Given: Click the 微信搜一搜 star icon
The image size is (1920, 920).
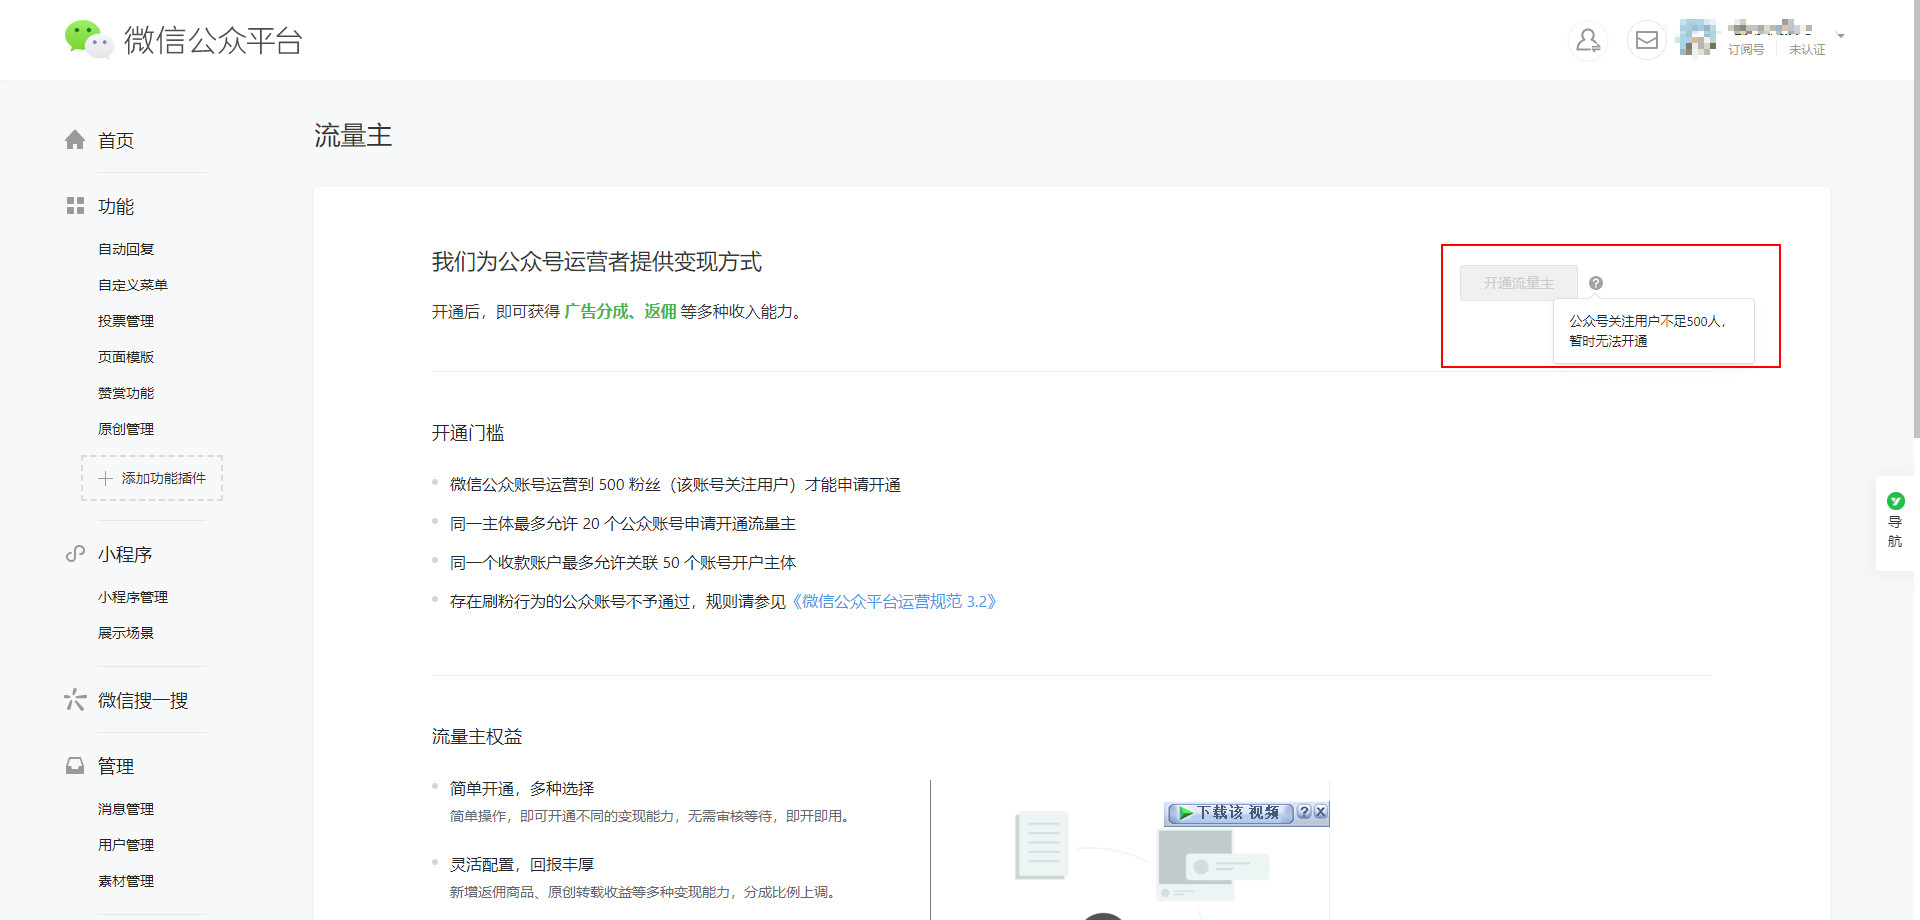Looking at the screenshot, I should point(75,700).
